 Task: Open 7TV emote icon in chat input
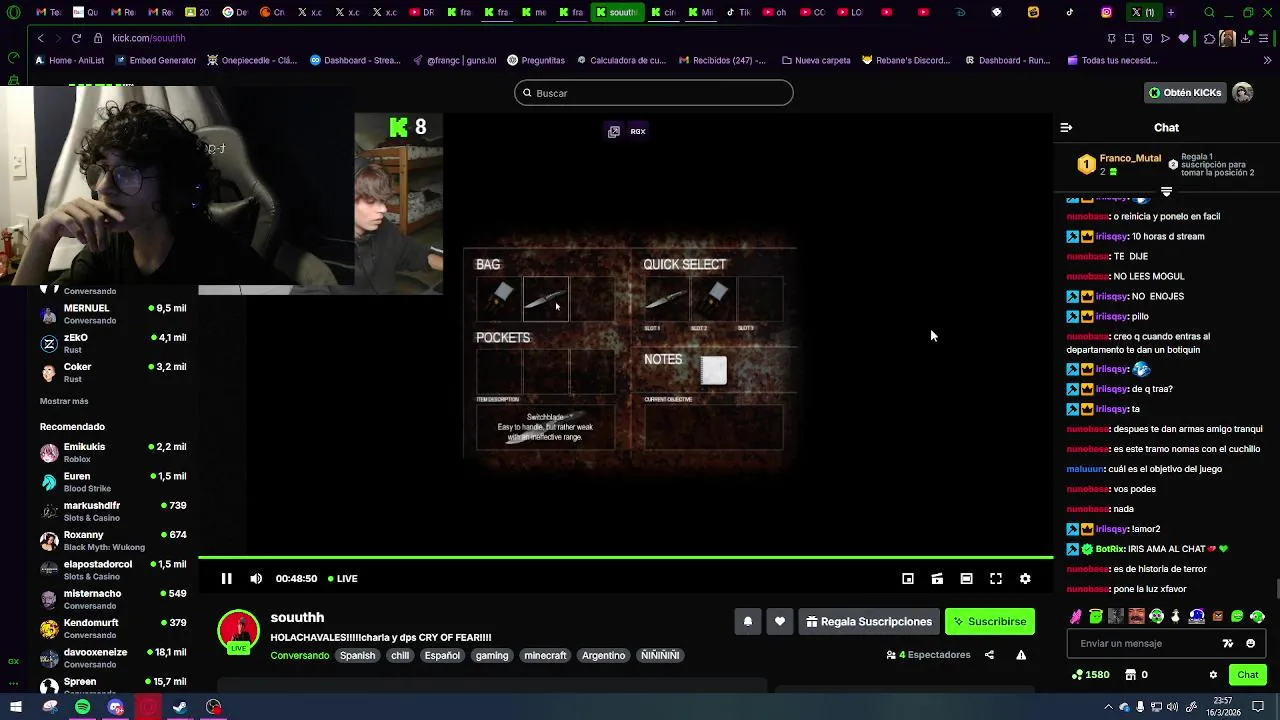tap(1228, 643)
